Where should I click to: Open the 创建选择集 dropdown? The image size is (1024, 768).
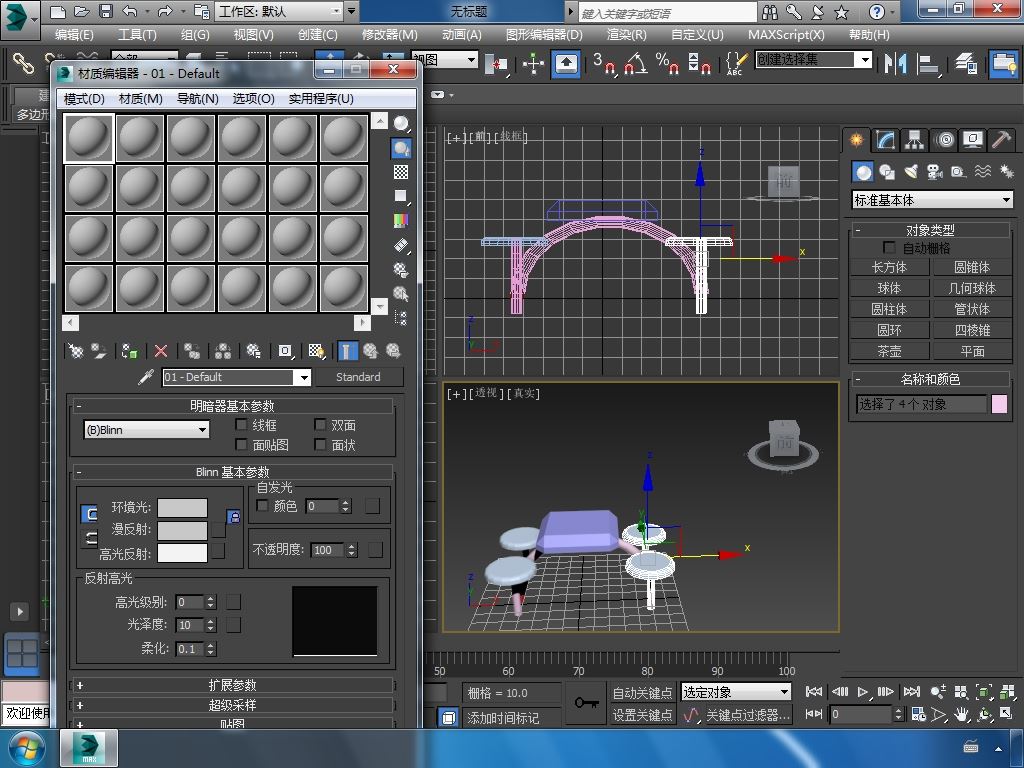(x=814, y=59)
